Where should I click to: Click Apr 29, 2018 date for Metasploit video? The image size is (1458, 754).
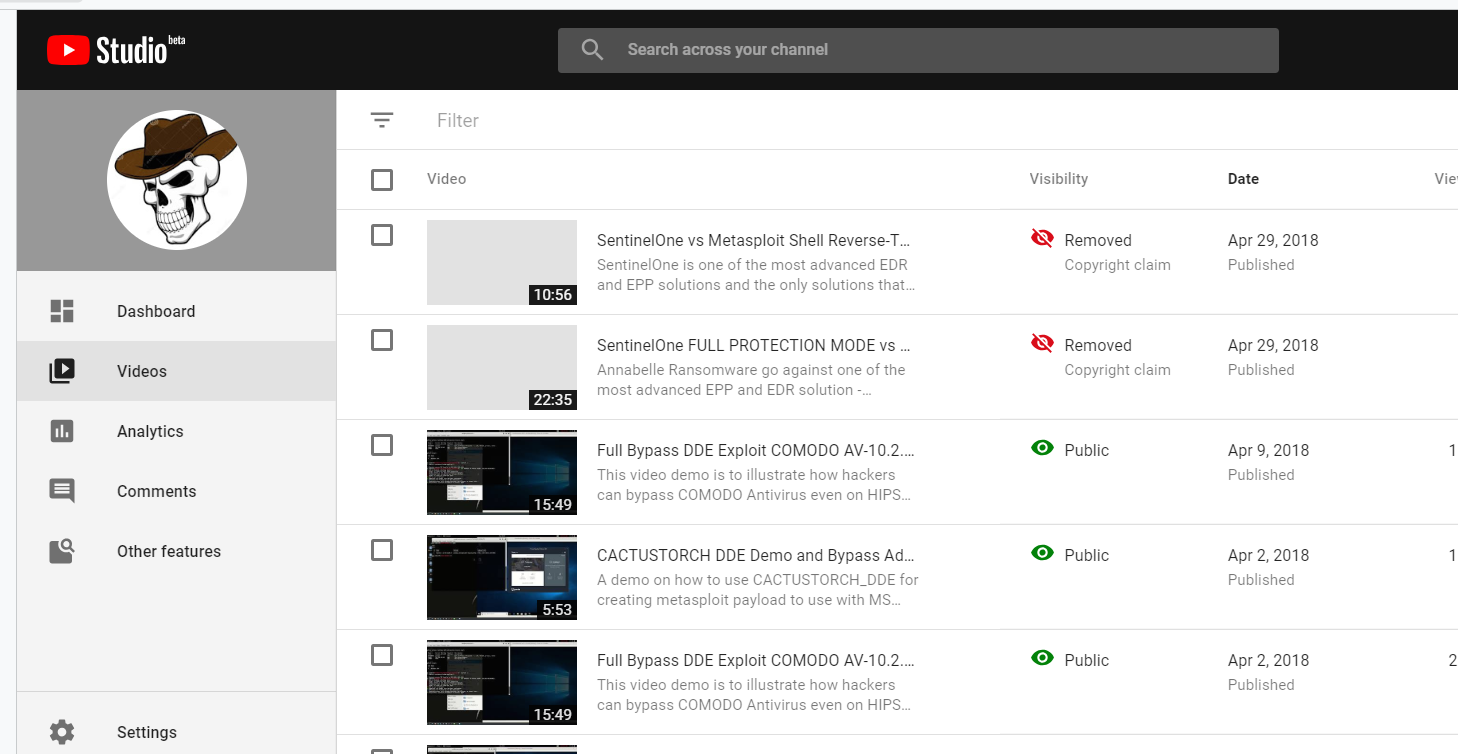pos(1273,240)
